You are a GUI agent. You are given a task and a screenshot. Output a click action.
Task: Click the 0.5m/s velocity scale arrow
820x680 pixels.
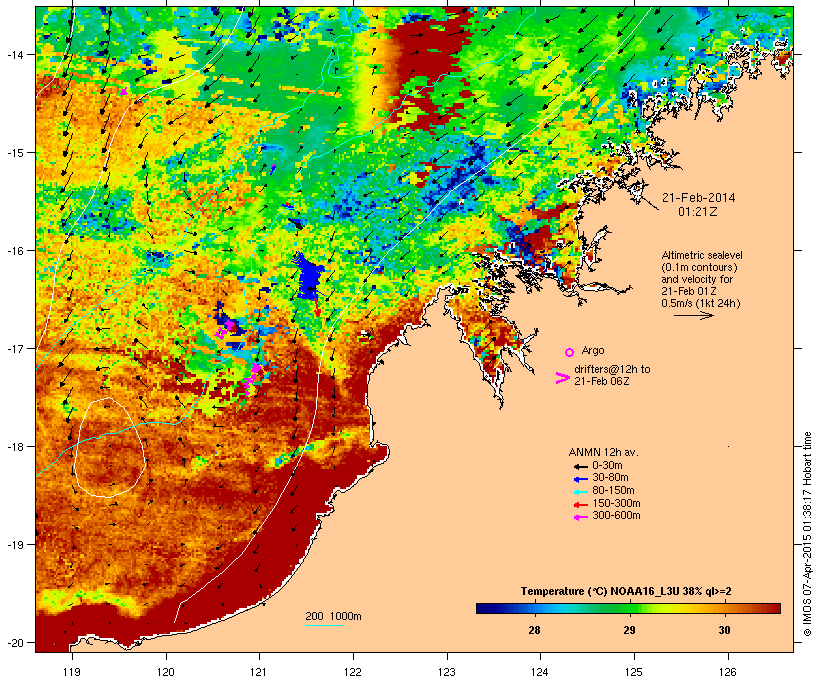[693, 315]
